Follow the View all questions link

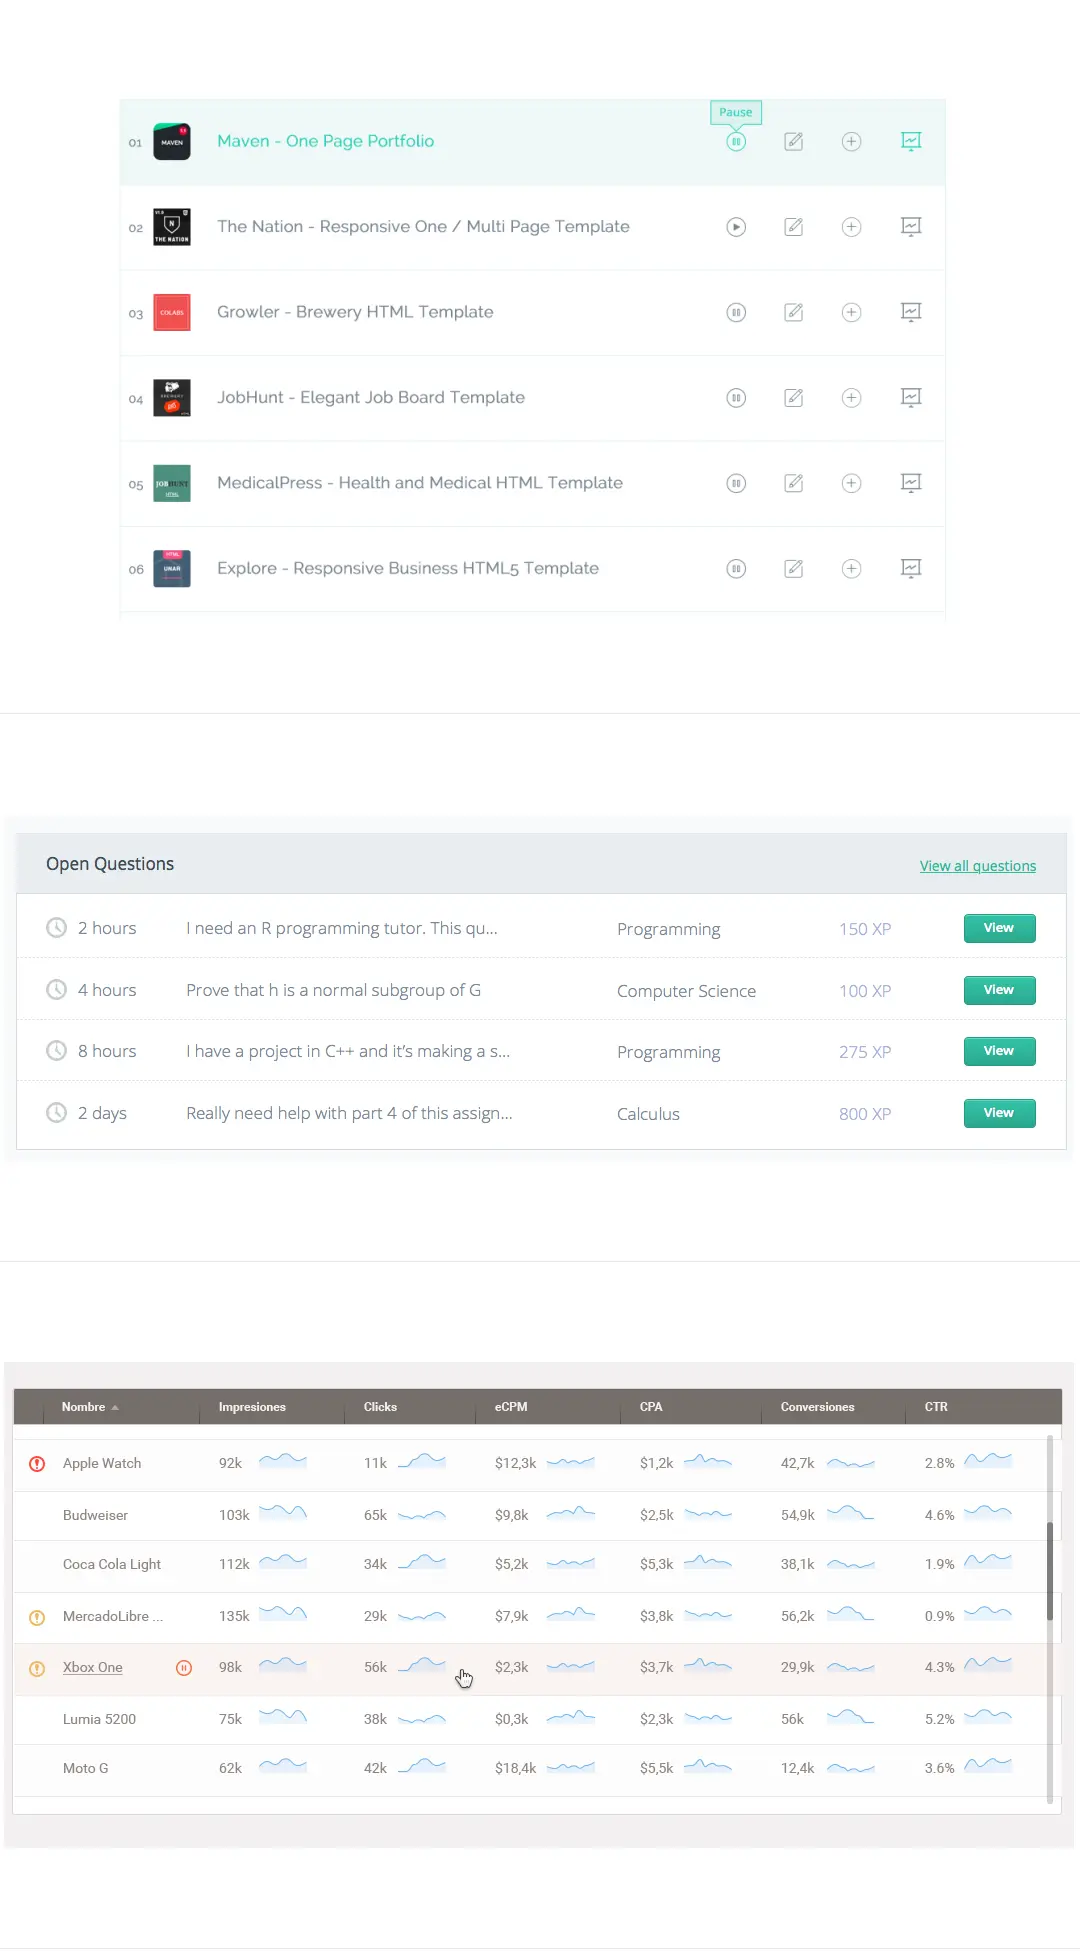[x=978, y=866]
